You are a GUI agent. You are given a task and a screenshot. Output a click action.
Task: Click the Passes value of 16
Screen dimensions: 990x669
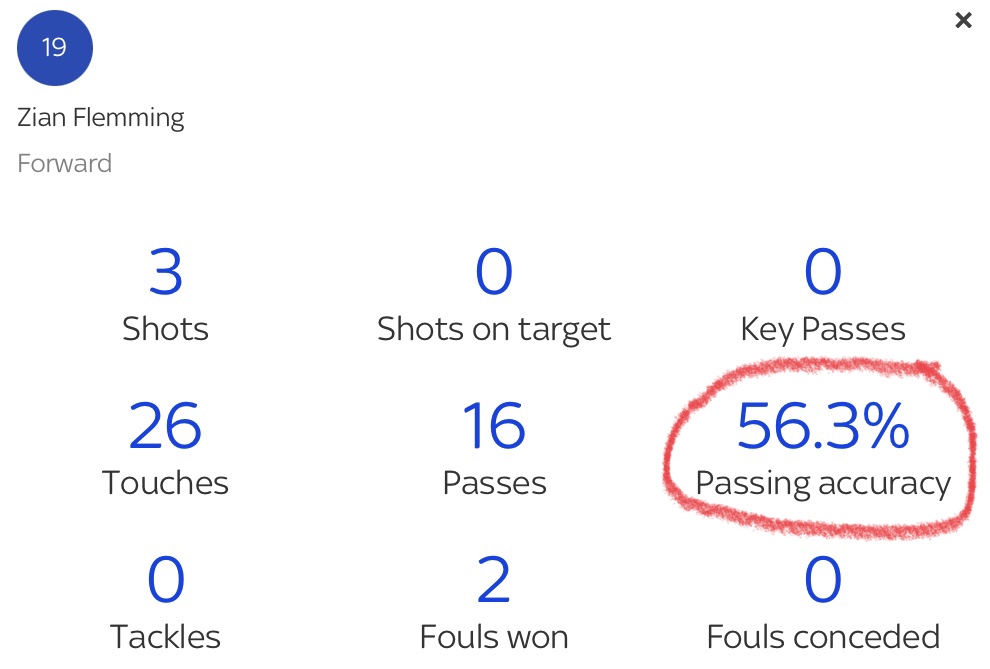coord(494,426)
